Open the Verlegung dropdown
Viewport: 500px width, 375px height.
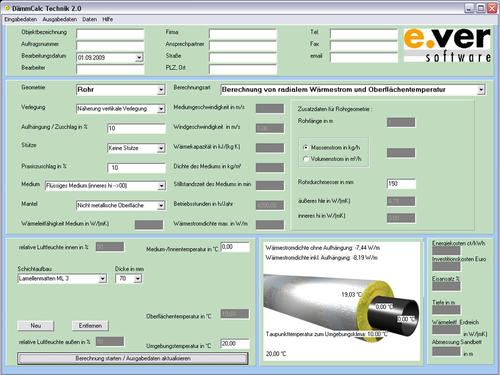click(x=161, y=109)
